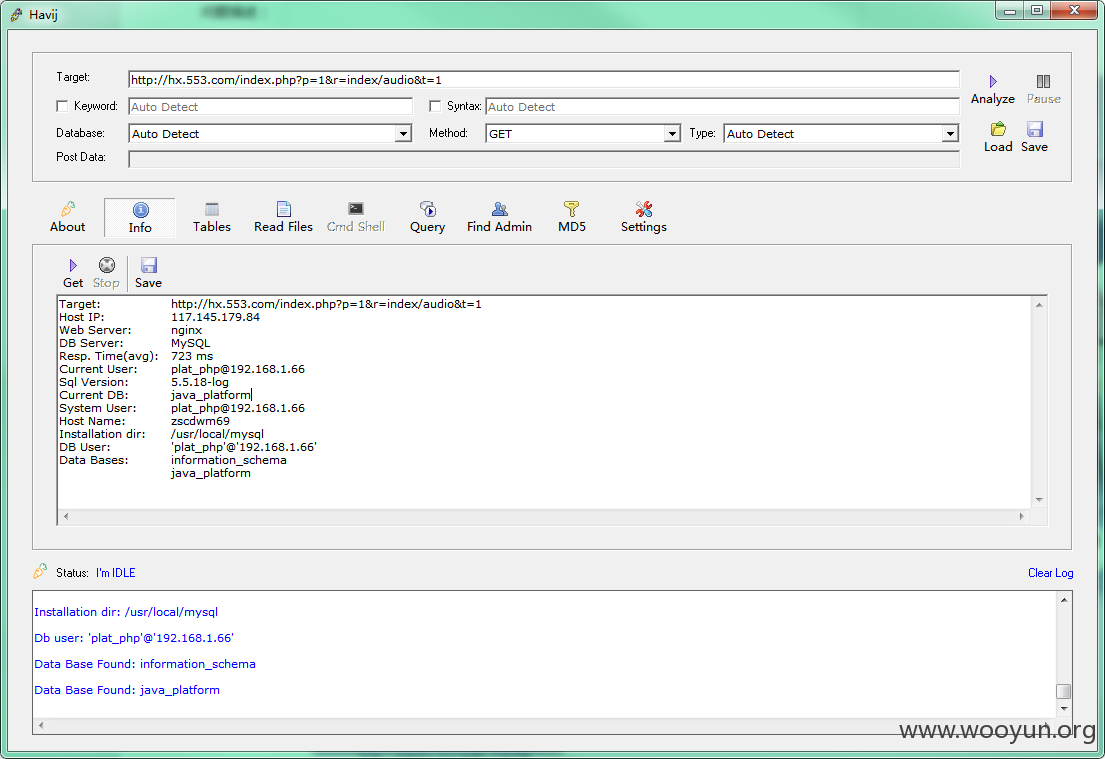Open the Find Admin tab
This screenshot has width=1105, height=759.
[x=499, y=217]
